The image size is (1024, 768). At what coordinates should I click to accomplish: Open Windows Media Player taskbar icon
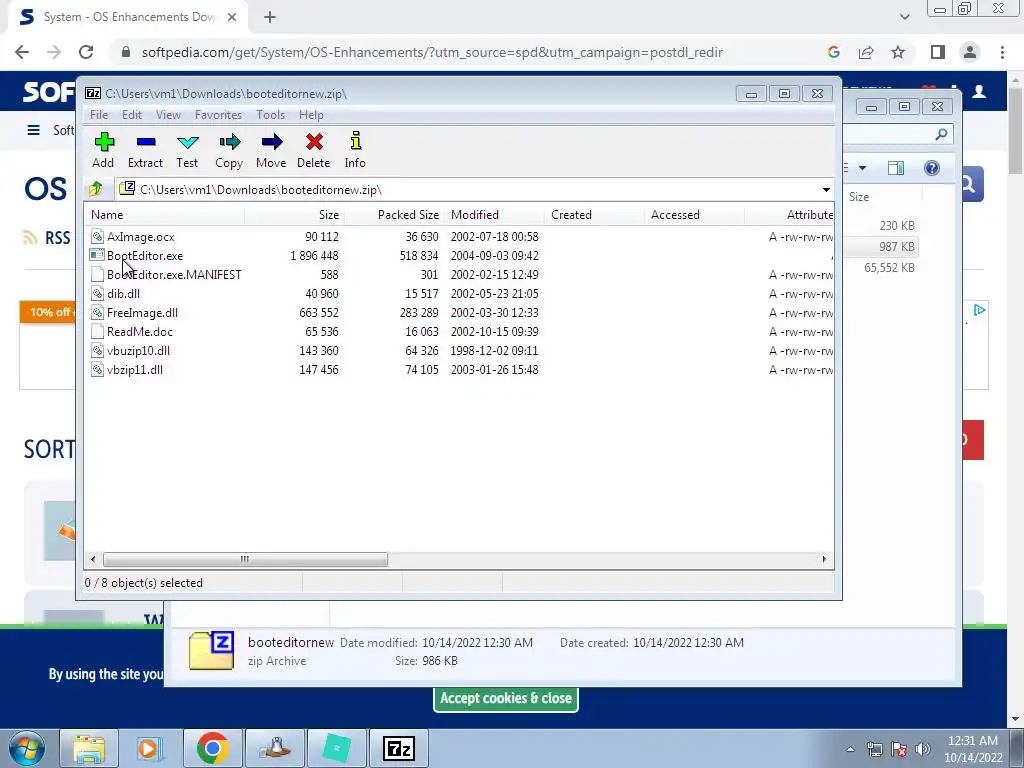(150, 748)
